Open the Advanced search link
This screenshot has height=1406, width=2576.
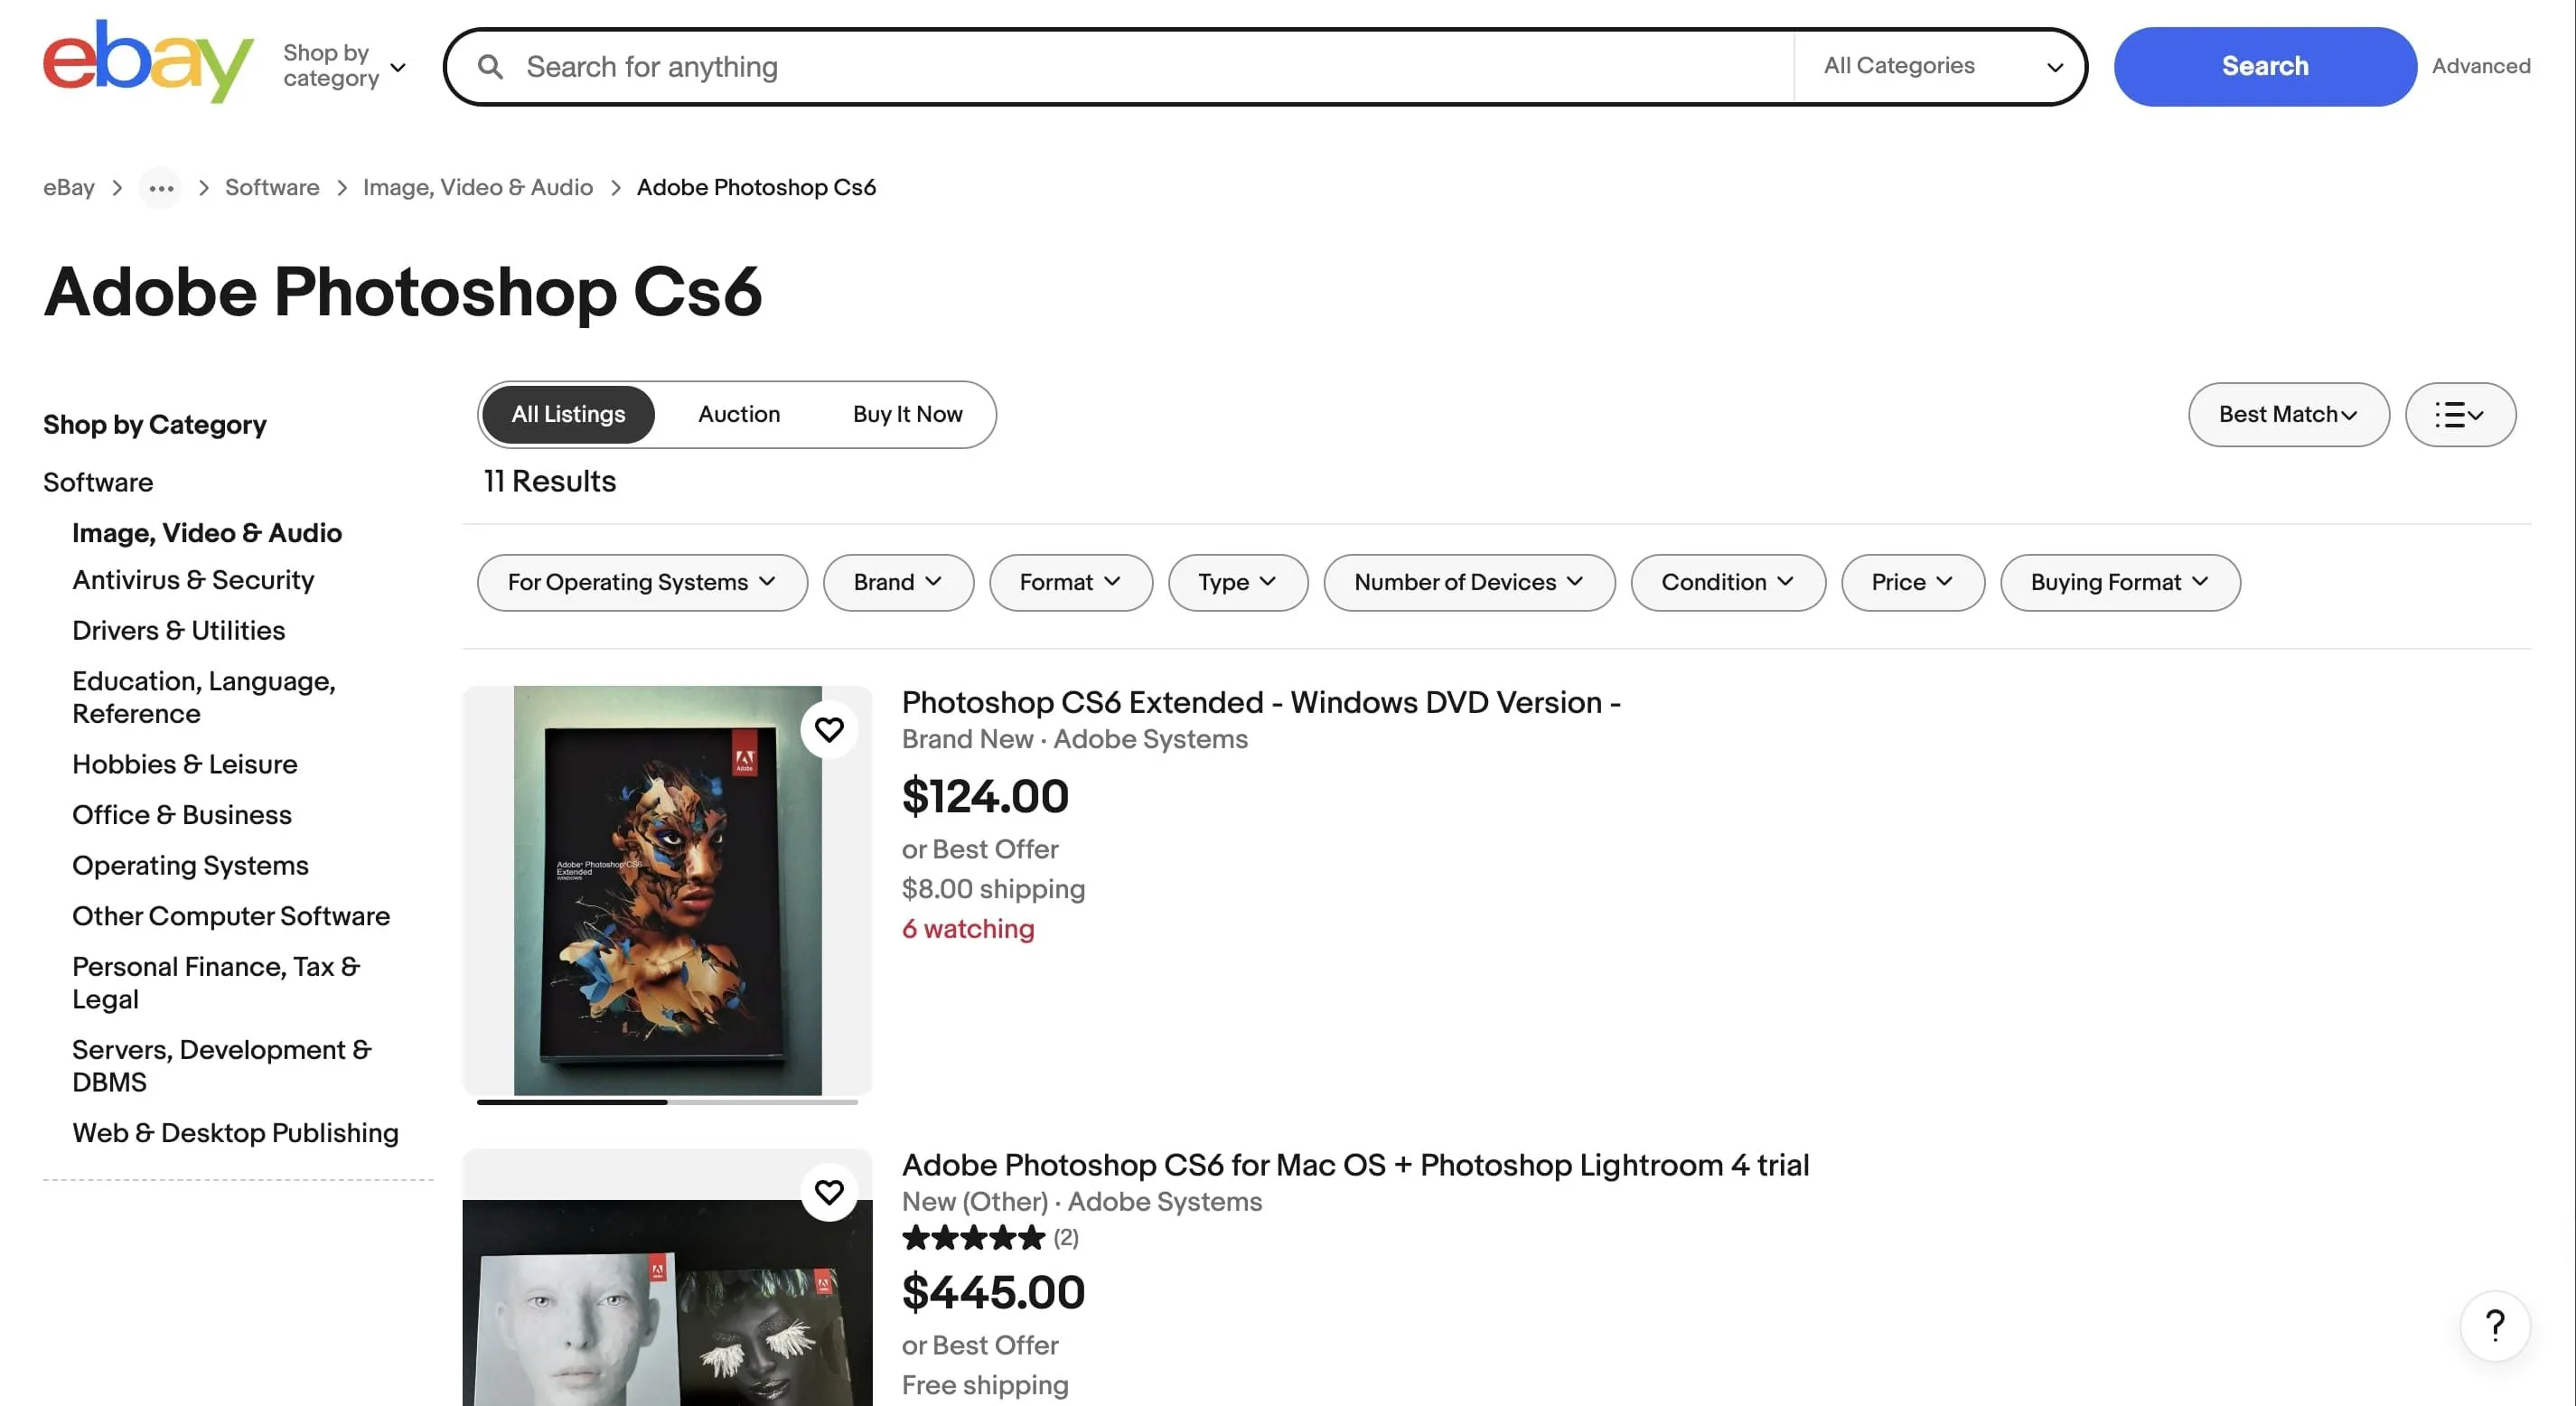[x=2481, y=66]
